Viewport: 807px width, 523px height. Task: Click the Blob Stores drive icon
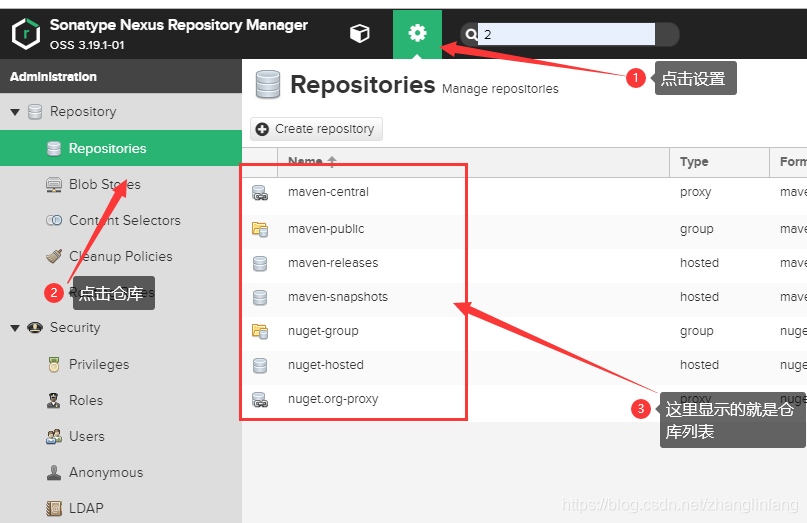(x=54, y=184)
